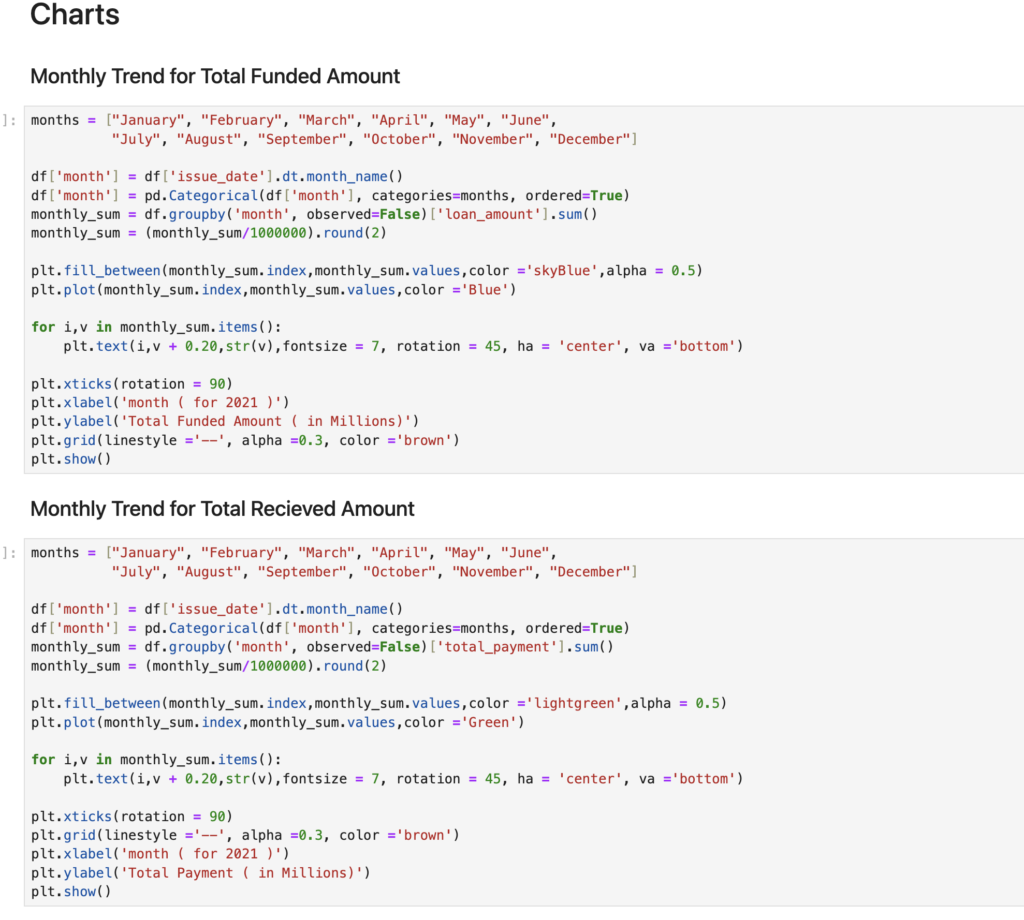Click "December" in the second cell's months list
This screenshot has width=1024, height=920.
click(589, 571)
